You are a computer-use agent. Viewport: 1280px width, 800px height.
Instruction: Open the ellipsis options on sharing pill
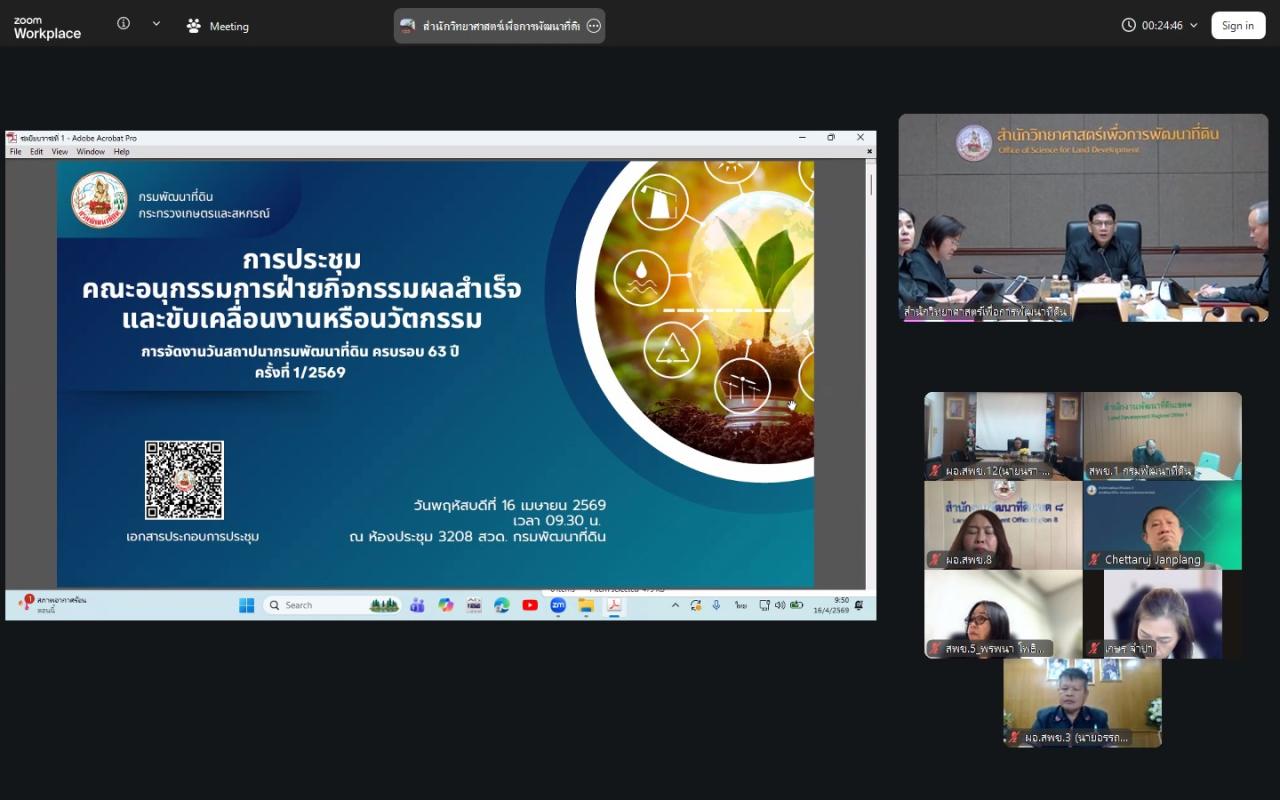(x=594, y=26)
